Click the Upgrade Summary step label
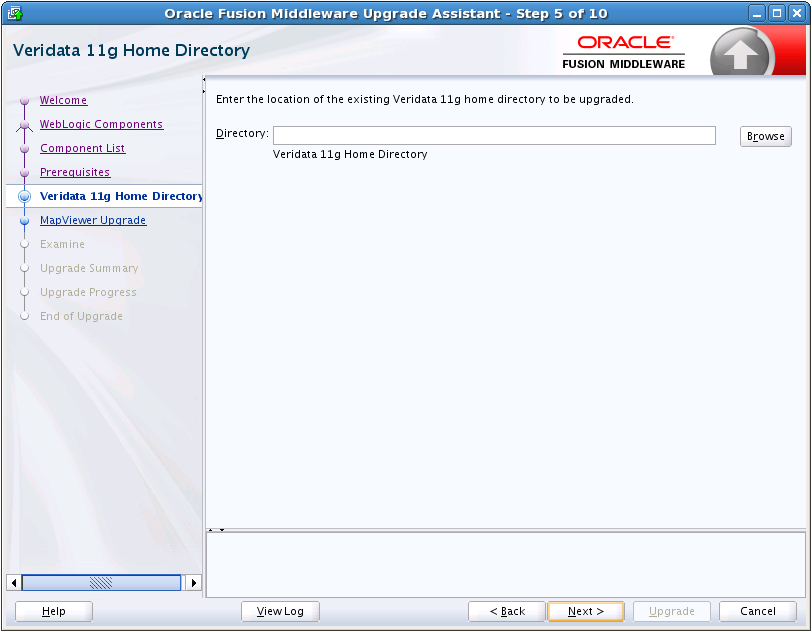The width and height of the screenshot is (812, 632). [89, 268]
